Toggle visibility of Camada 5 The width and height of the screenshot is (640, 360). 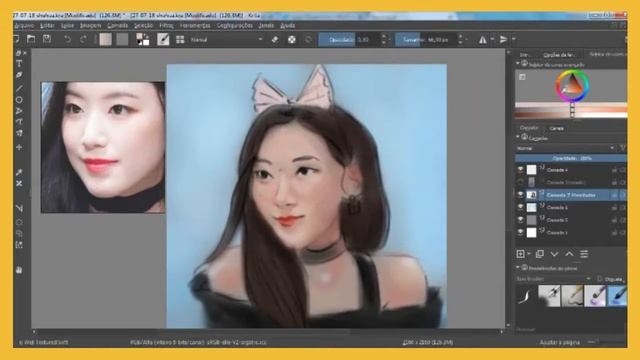[520, 220]
